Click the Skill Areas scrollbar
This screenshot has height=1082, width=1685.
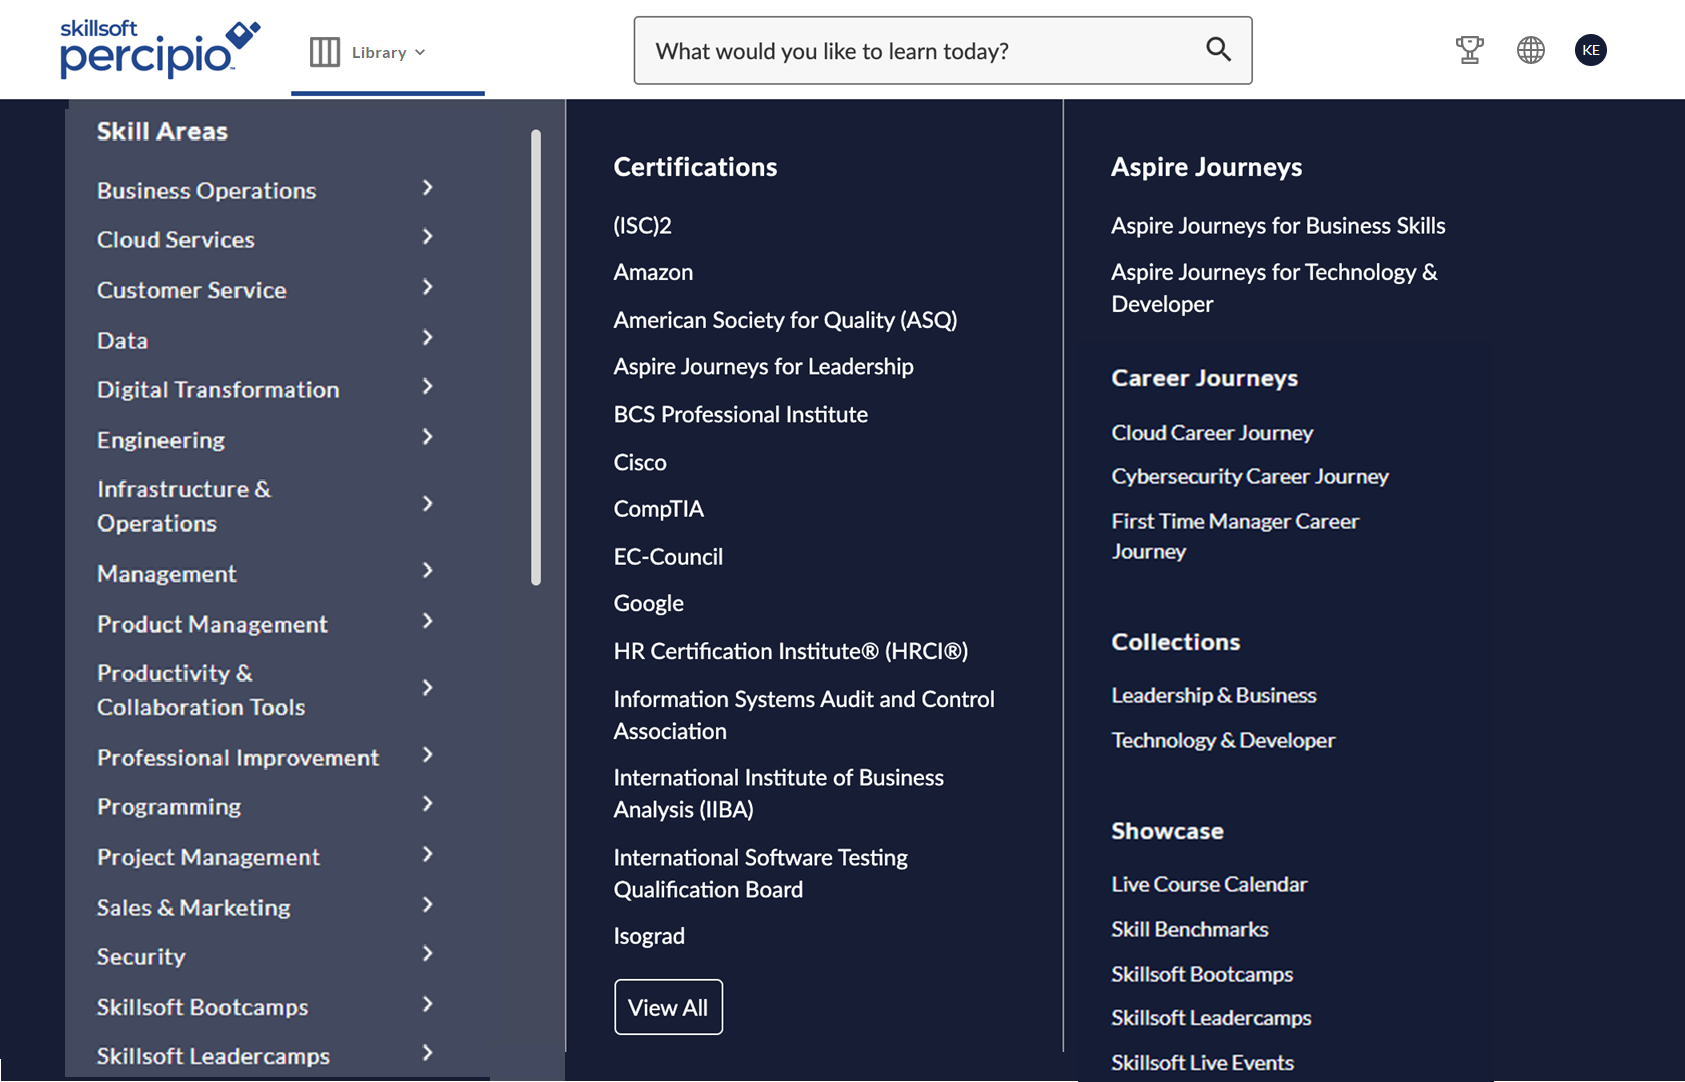pyautogui.click(x=536, y=357)
